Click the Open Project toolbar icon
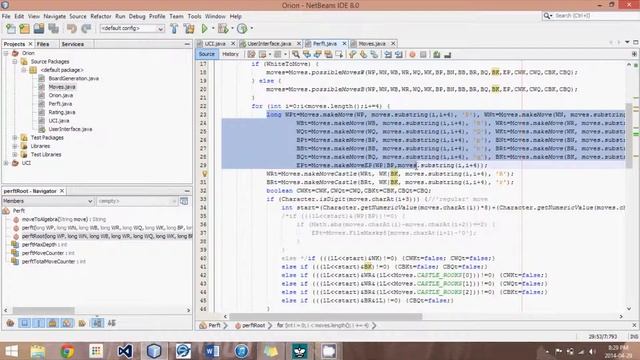The width and height of the screenshot is (640, 360). 39,29
